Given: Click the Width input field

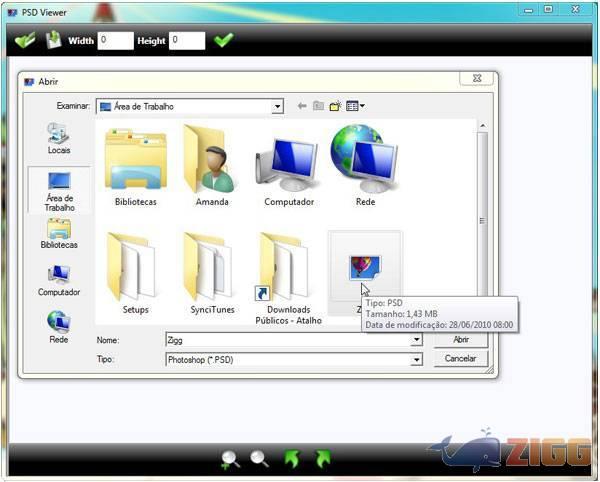Looking at the screenshot, I should pyautogui.click(x=115, y=41).
